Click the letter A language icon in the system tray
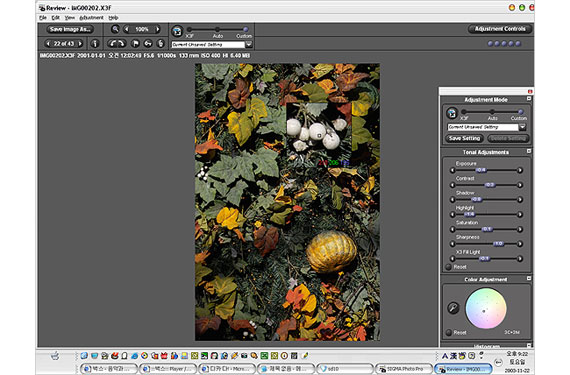The width and height of the screenshot is (570, 375). (x=445, y=356)
